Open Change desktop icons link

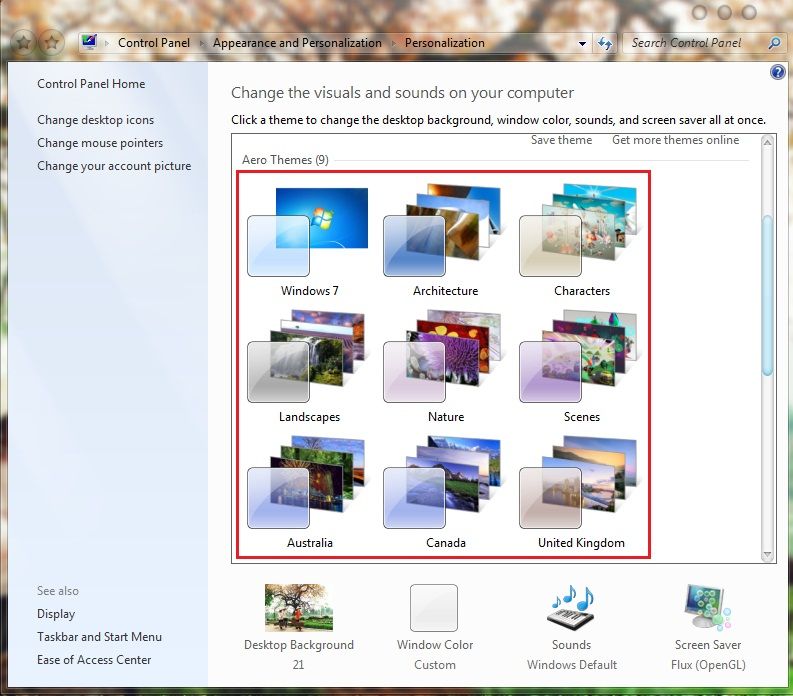point(95,120)
